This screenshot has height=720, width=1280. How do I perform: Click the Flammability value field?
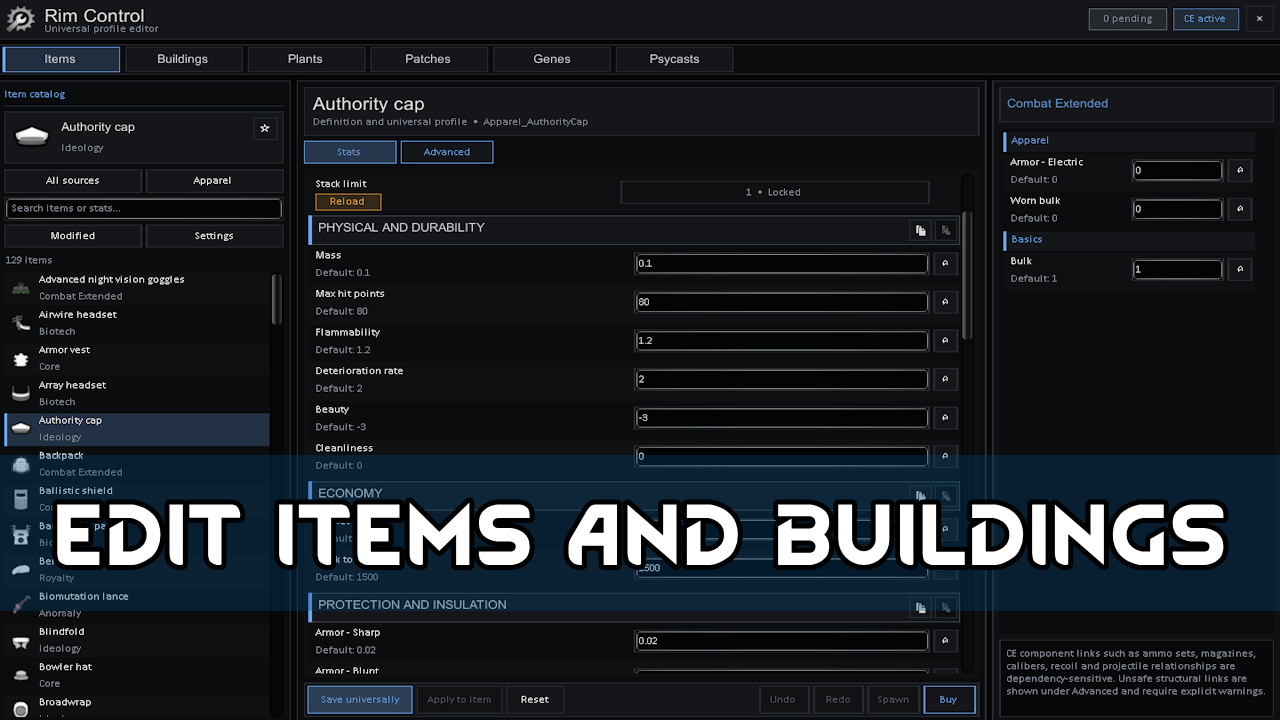(x=782, y=341)
